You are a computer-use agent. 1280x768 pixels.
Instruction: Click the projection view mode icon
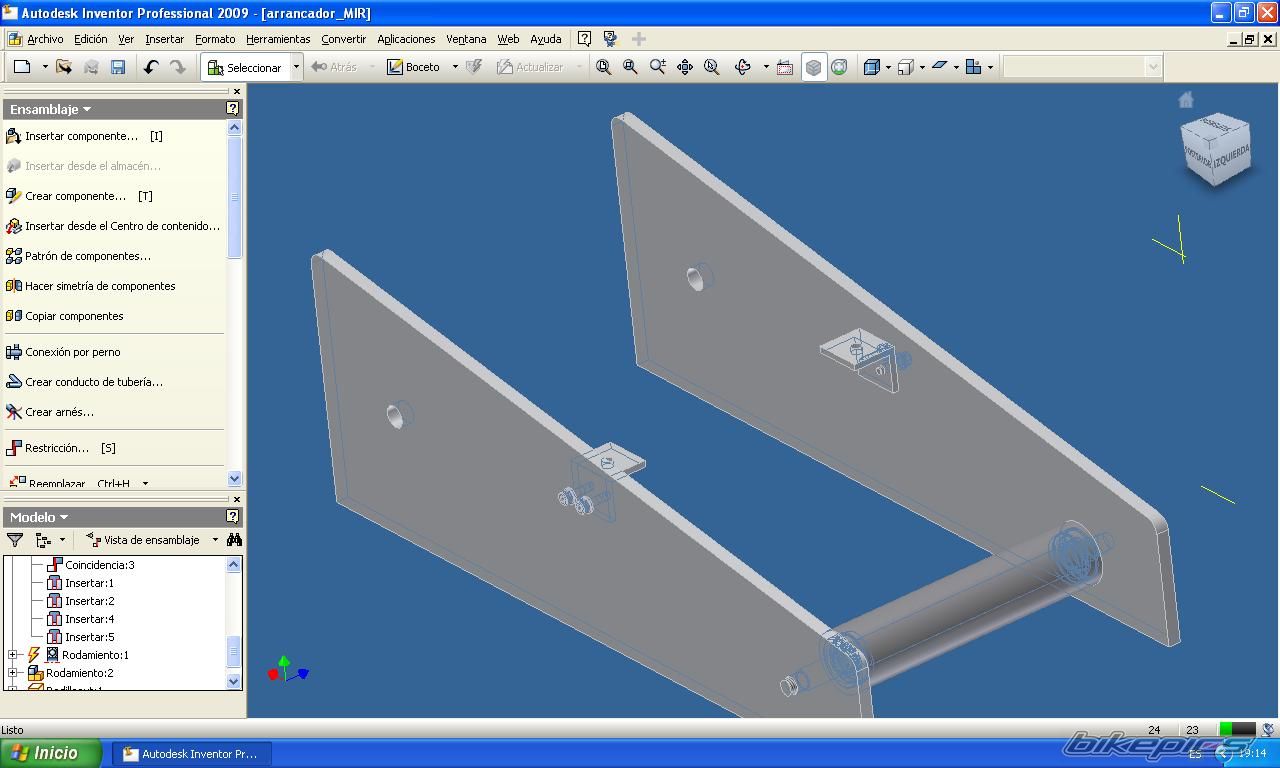pos(905,67)
